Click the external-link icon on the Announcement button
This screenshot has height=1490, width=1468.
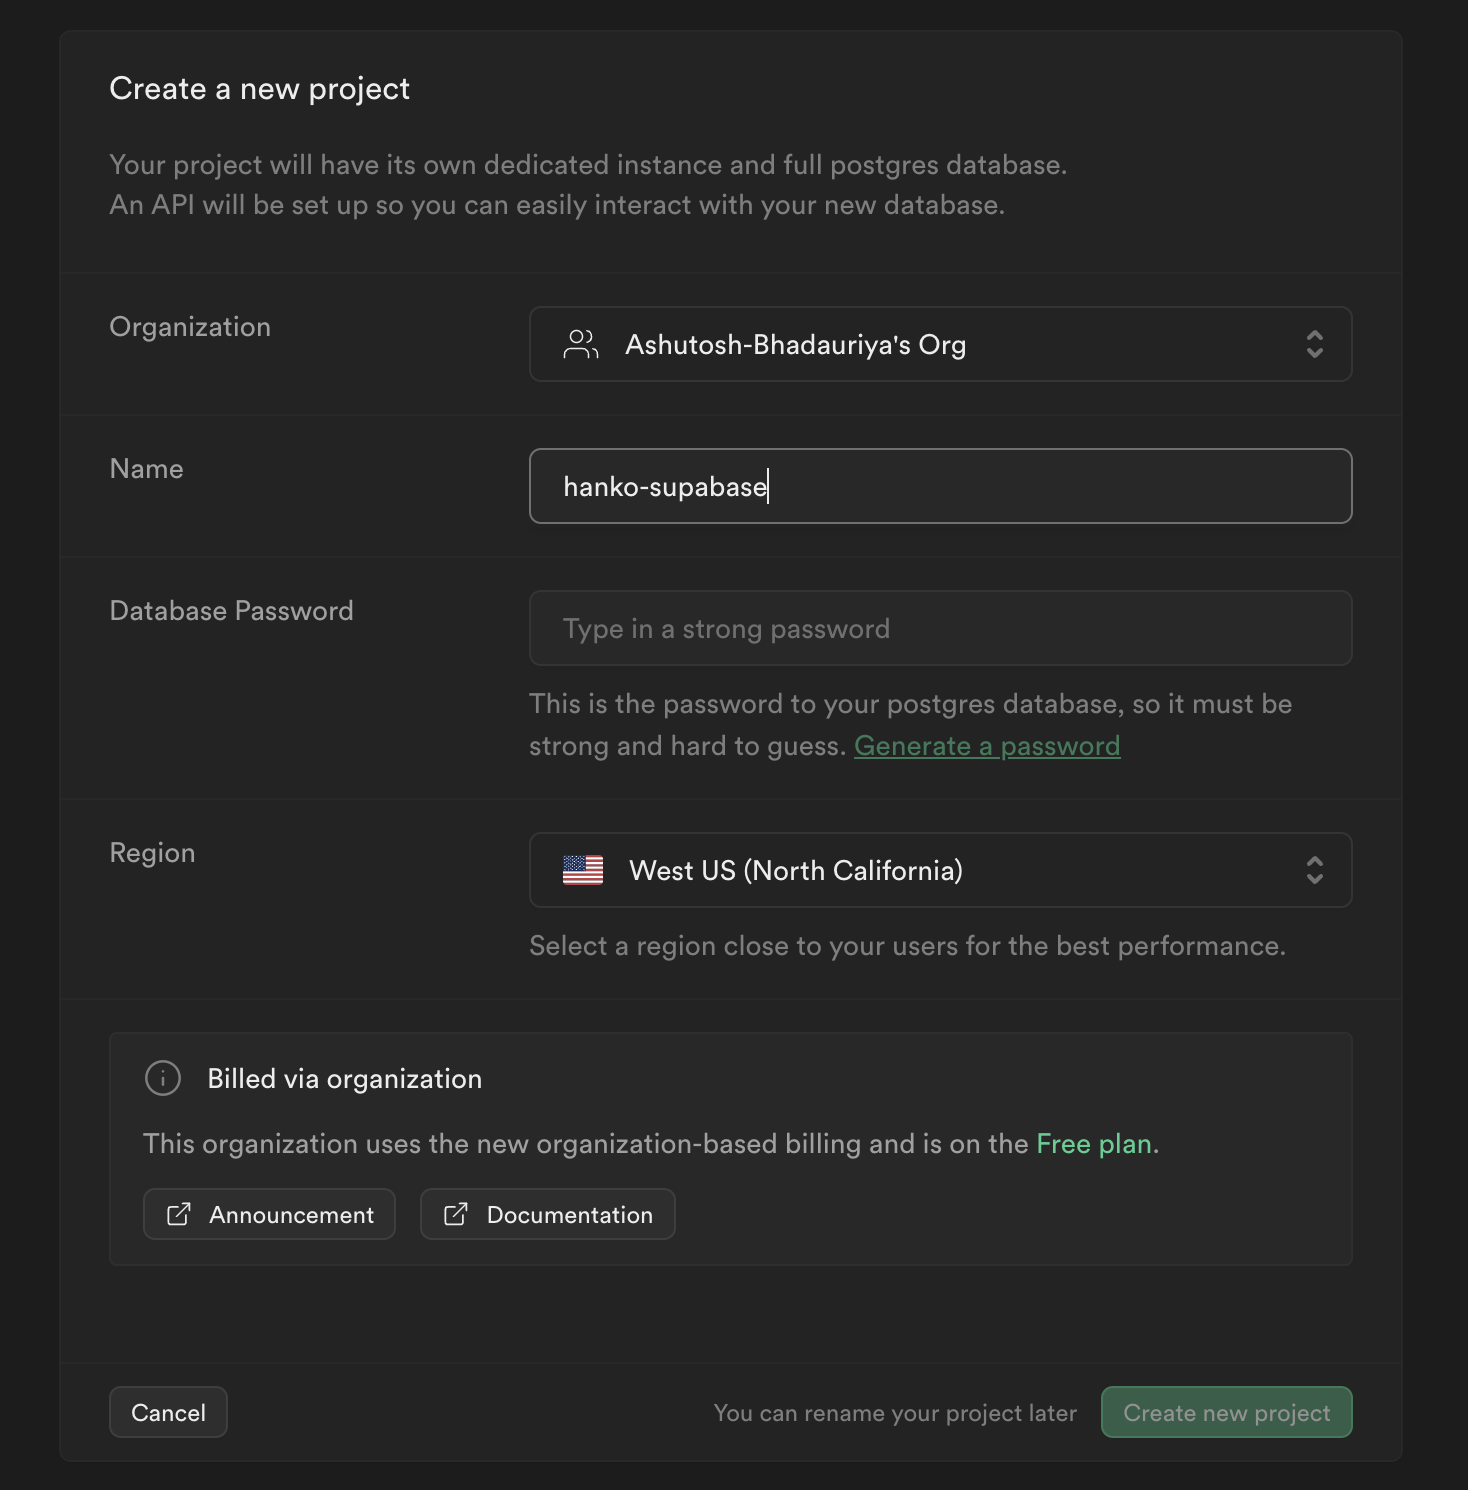pos(179,1214)
